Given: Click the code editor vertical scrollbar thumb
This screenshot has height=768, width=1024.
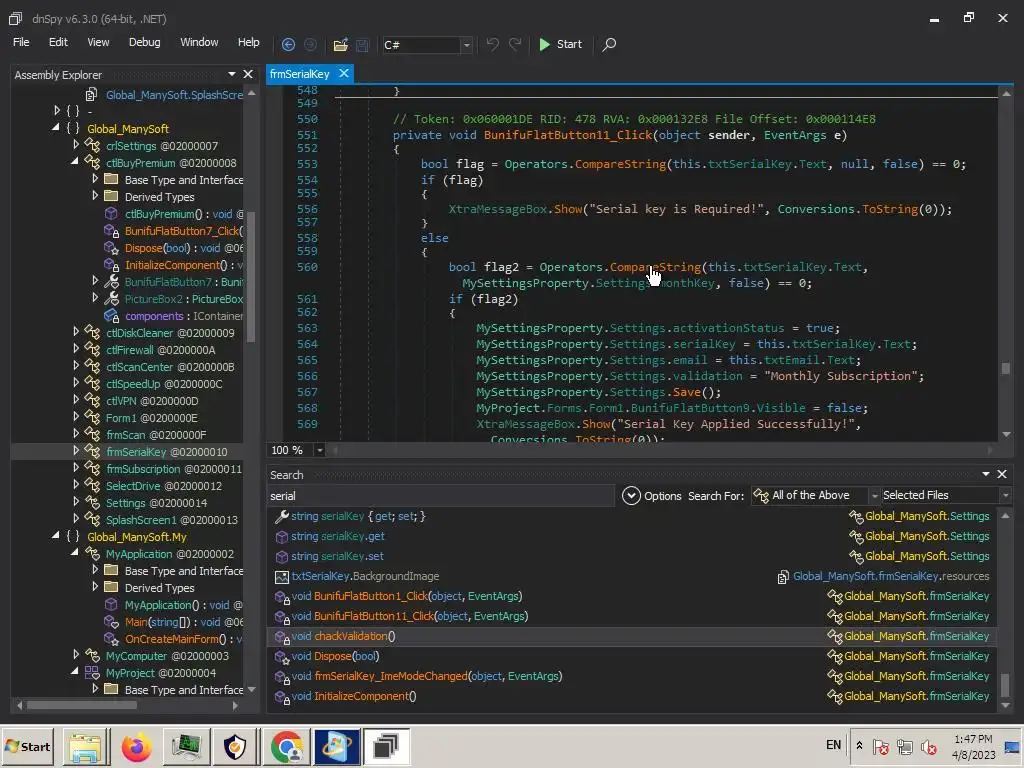Looking at the screenshot, I should point(1005,369).
